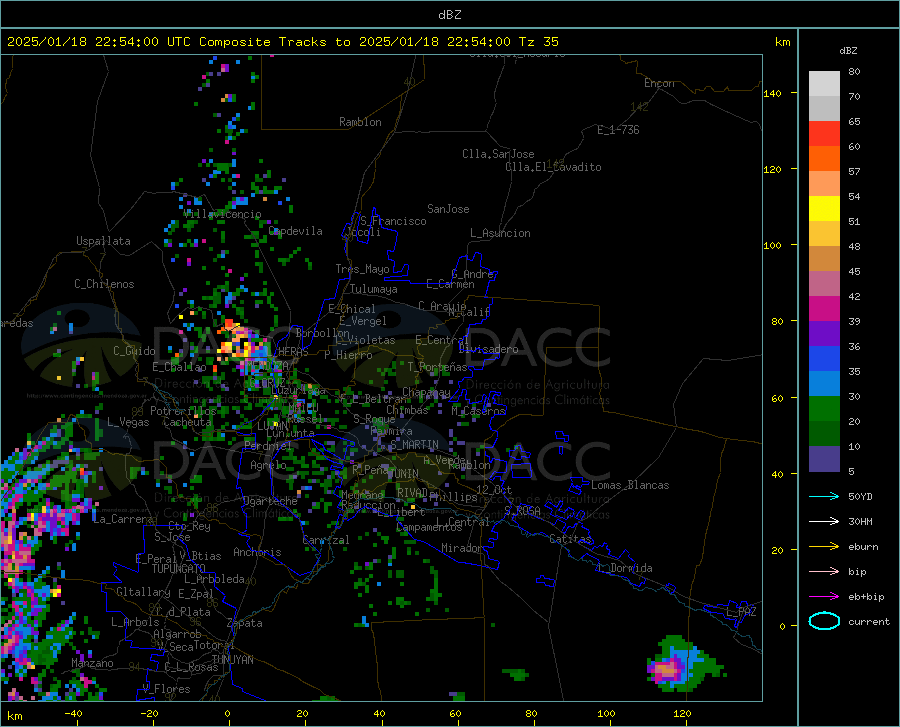
Task: Select the 42 dBZ magenta legend swatch
Action: coord(824,309)
